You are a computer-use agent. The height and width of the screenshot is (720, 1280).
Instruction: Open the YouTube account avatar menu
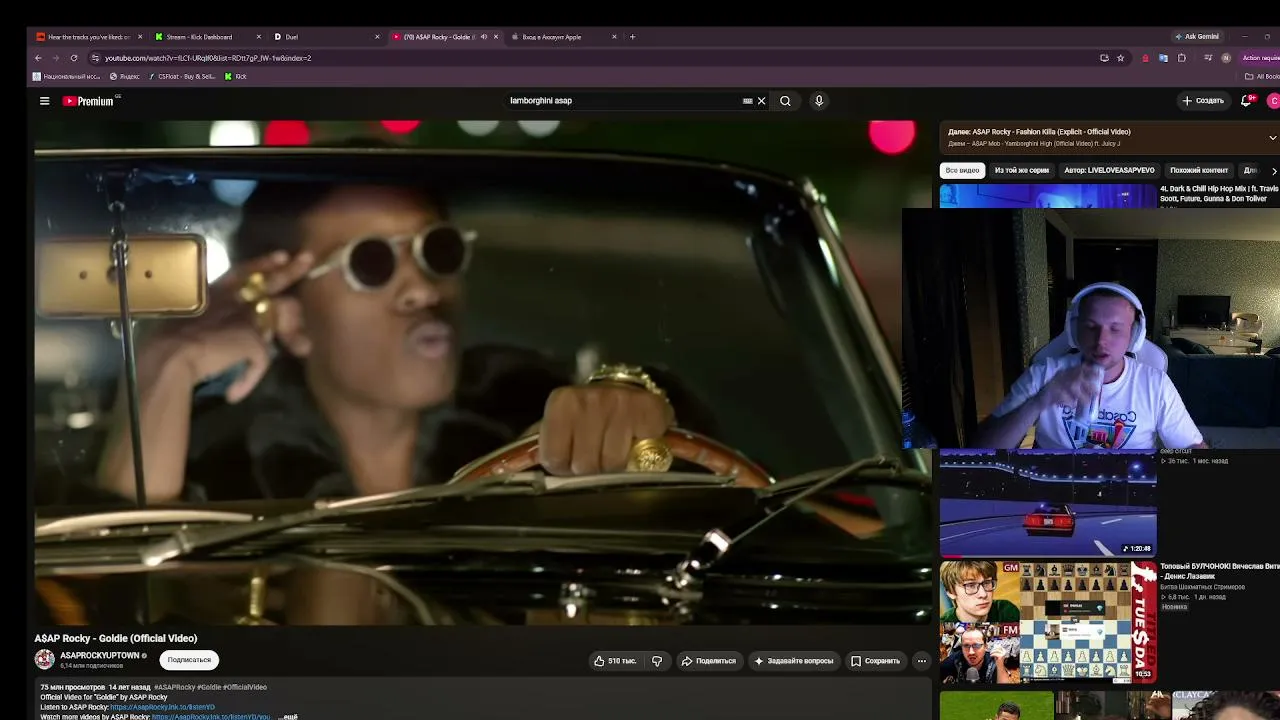pos(1273,101)
